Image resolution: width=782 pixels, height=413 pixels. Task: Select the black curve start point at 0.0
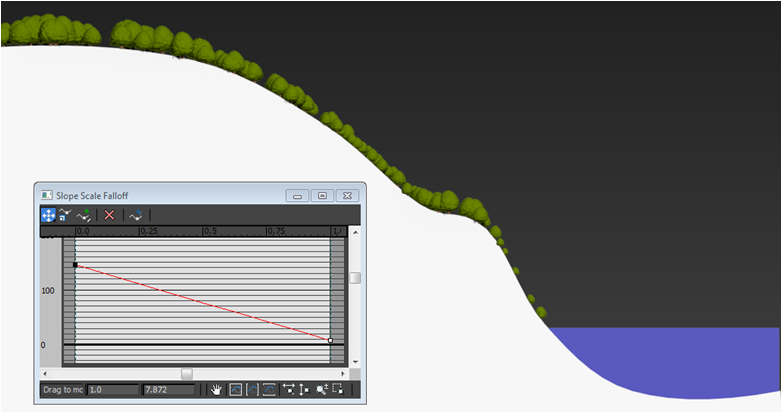pos(75,265)
